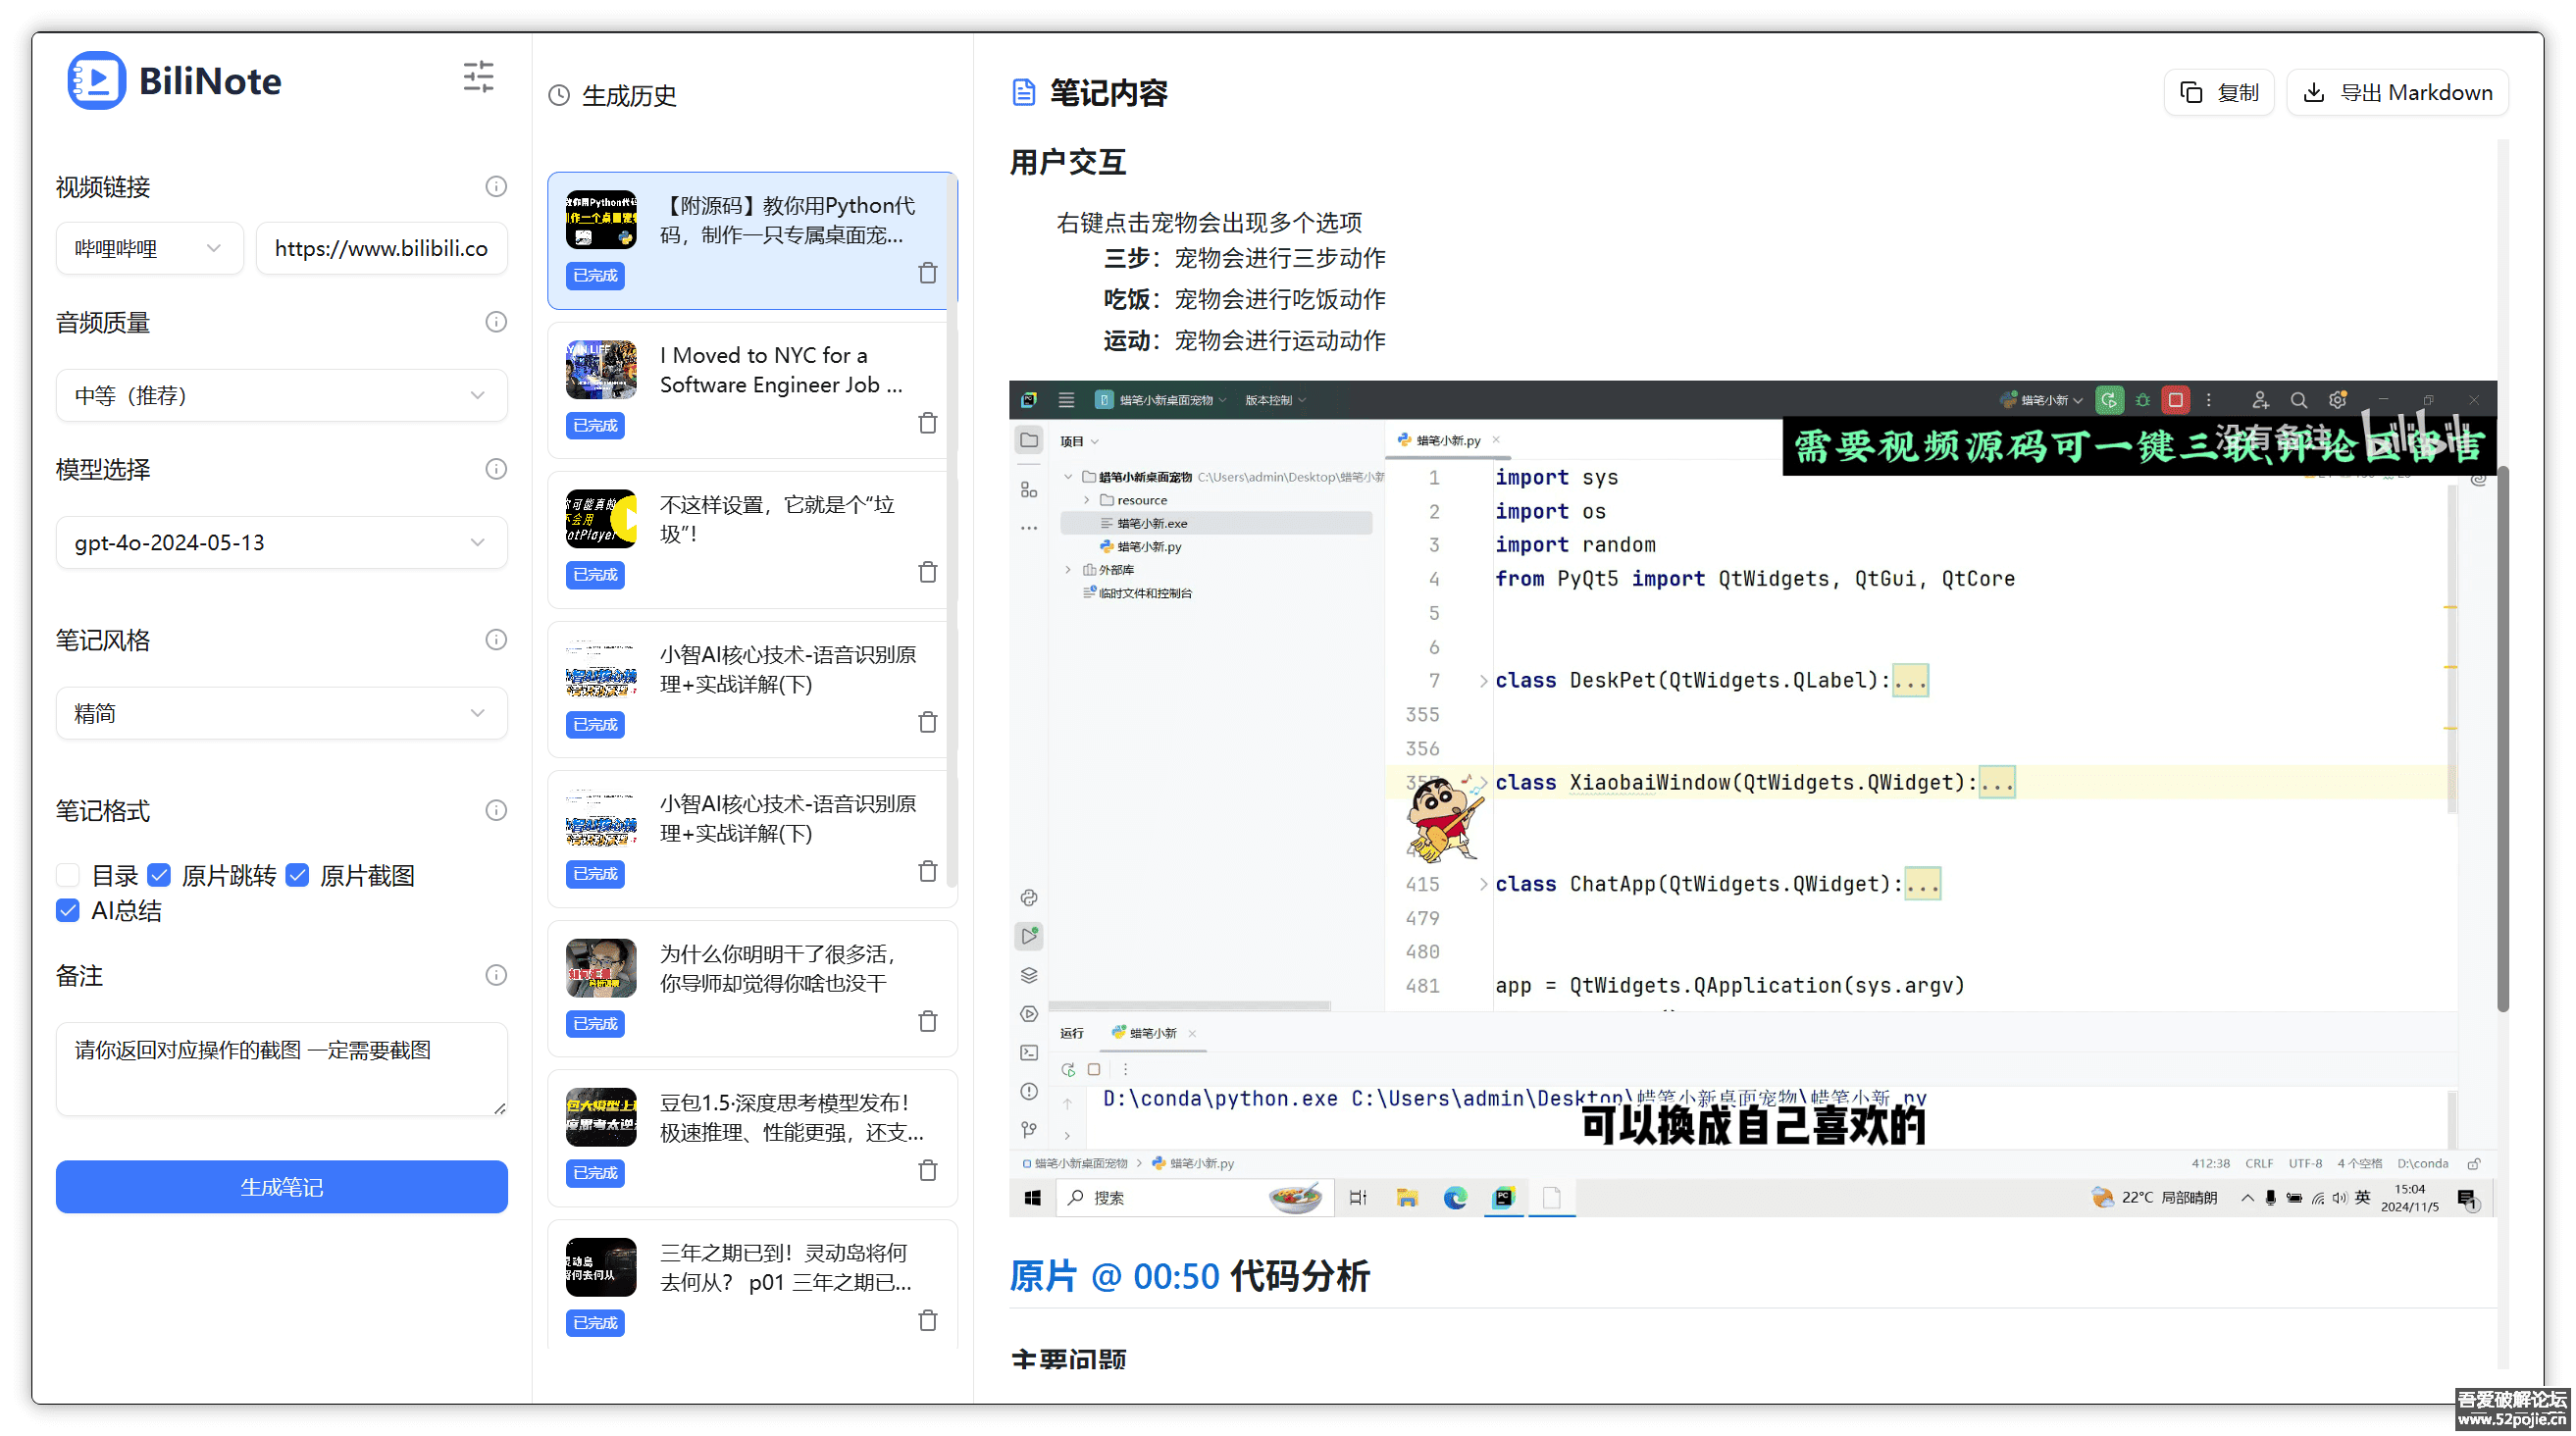Uncheck the 原片截图 checkbox
Image resolution: width=2576 pixels, height=1436 pixels.
point(297,875)
